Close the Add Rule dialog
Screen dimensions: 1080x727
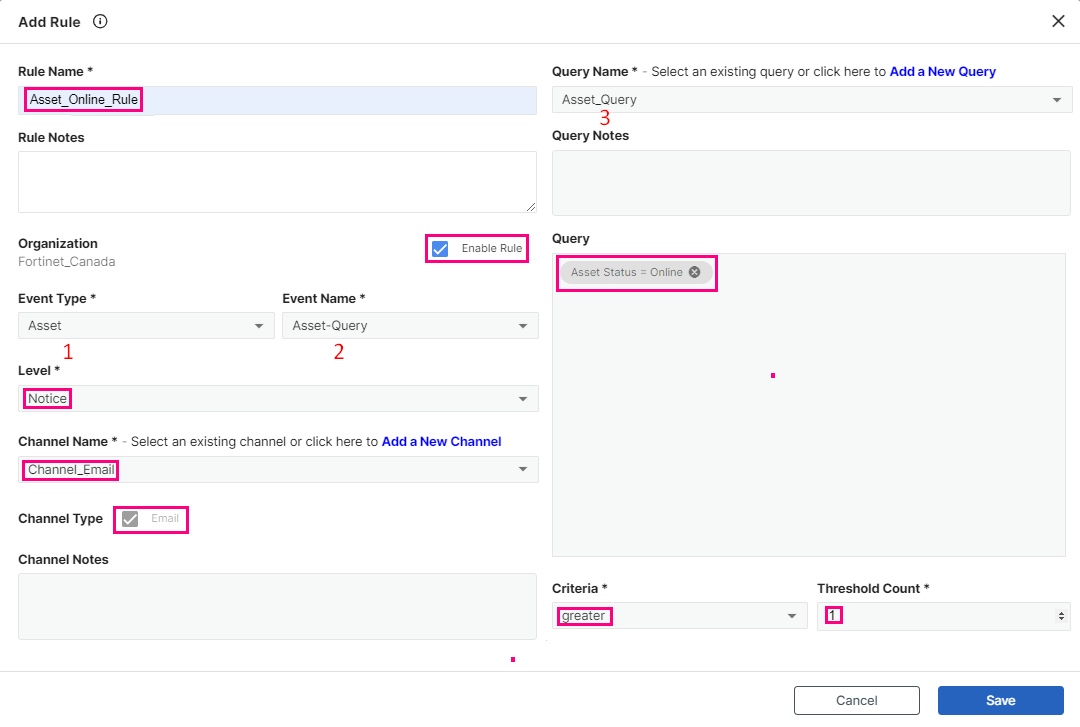1058,21
